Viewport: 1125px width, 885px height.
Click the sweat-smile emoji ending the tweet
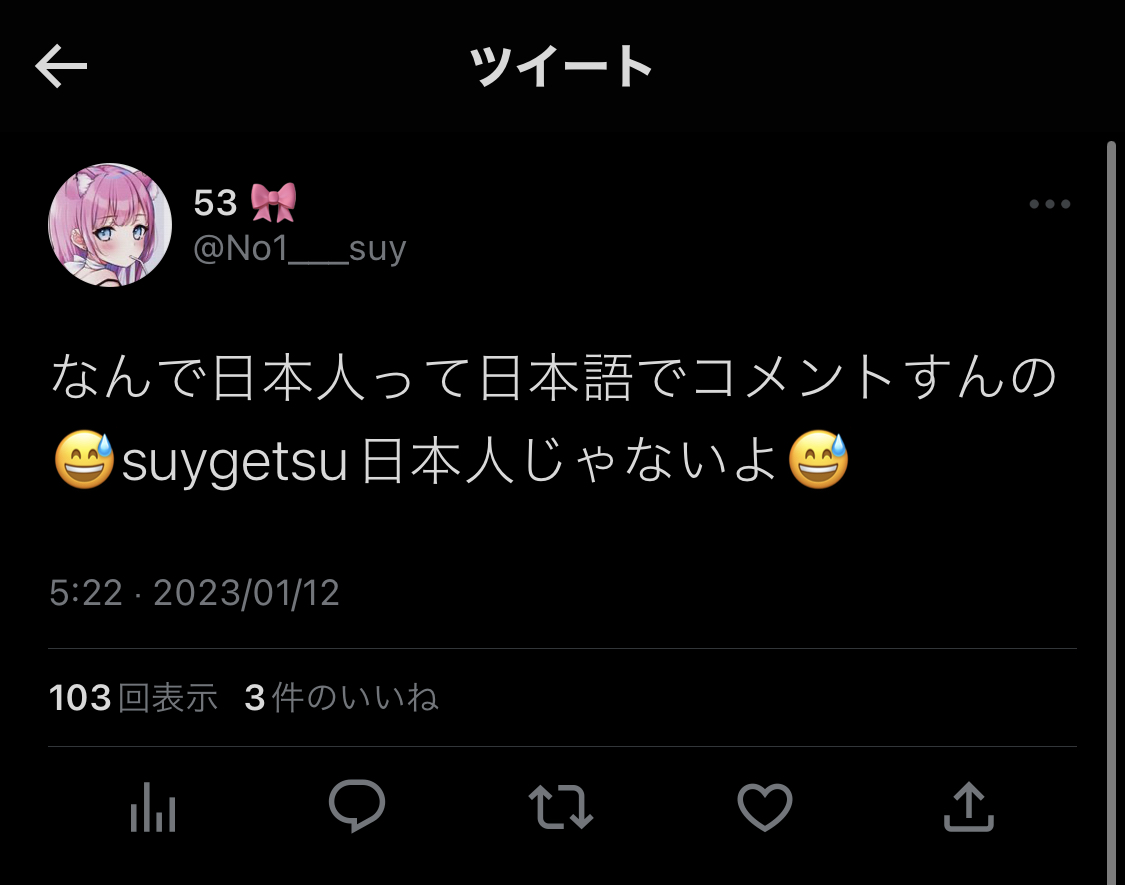coord(819,459)
